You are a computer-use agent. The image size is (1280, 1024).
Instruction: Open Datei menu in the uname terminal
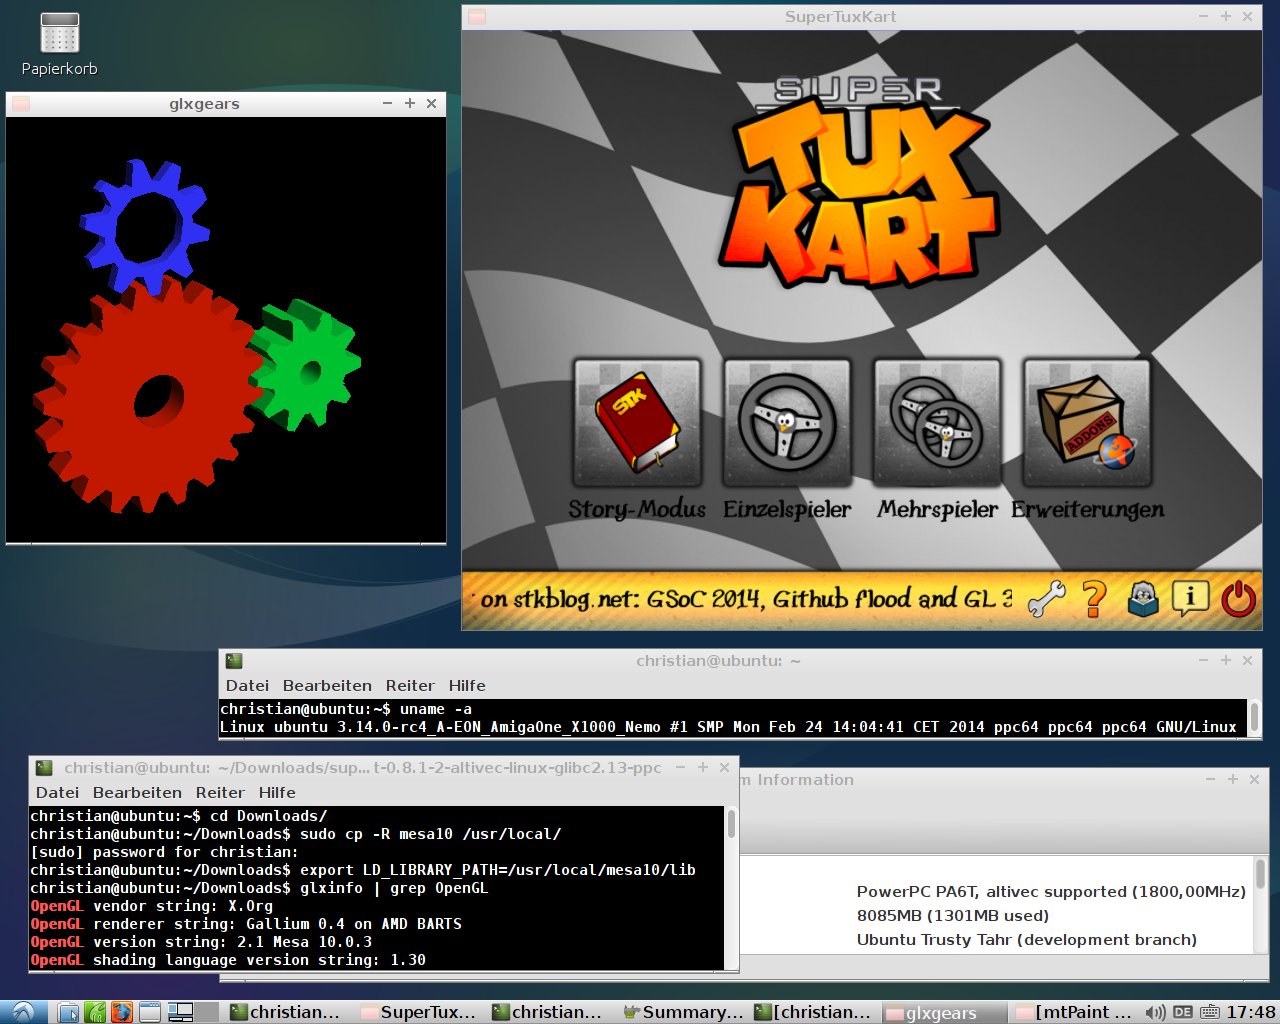pyautogui.click(x=247, y=686)
